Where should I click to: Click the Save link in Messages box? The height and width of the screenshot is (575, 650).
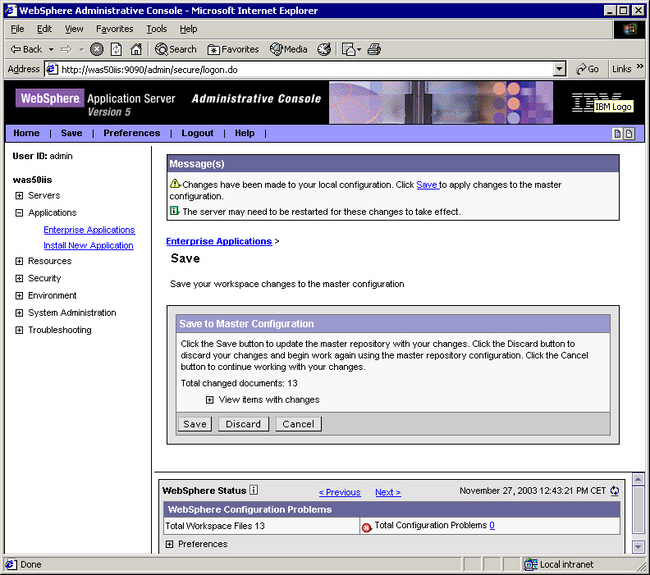[427, 185]
